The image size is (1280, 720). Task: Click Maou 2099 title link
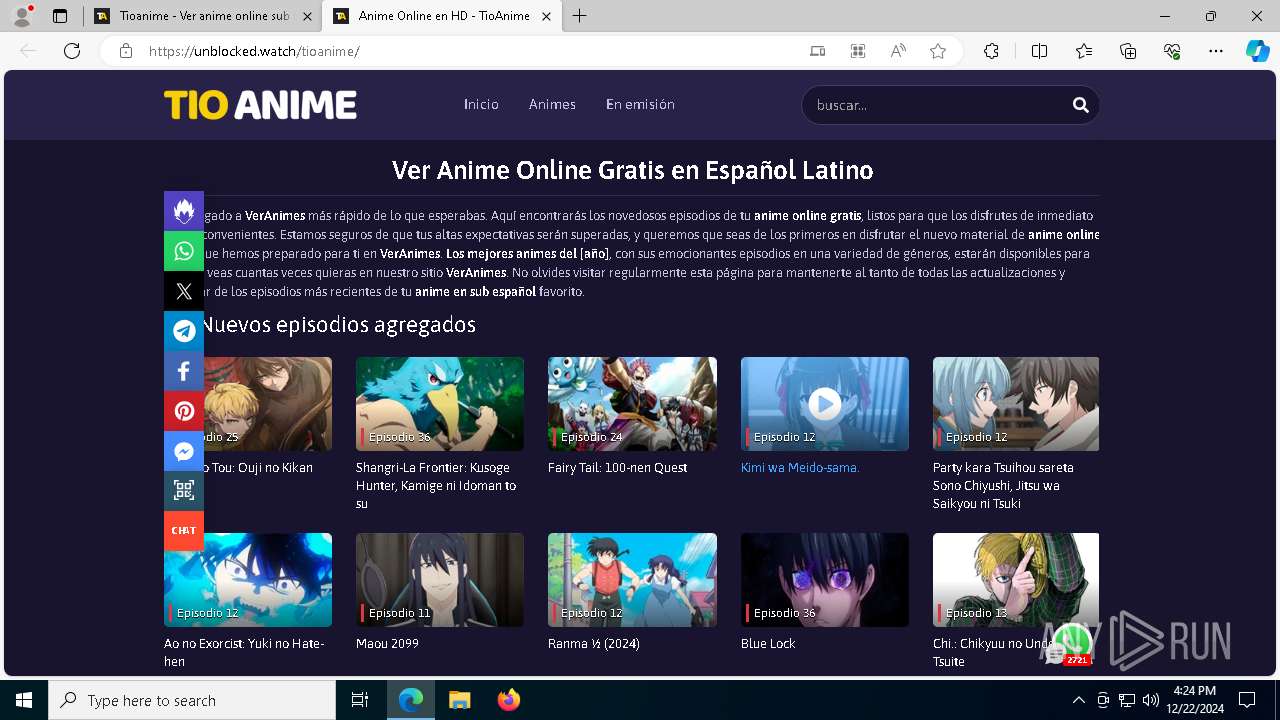click(x=387, y=643)
